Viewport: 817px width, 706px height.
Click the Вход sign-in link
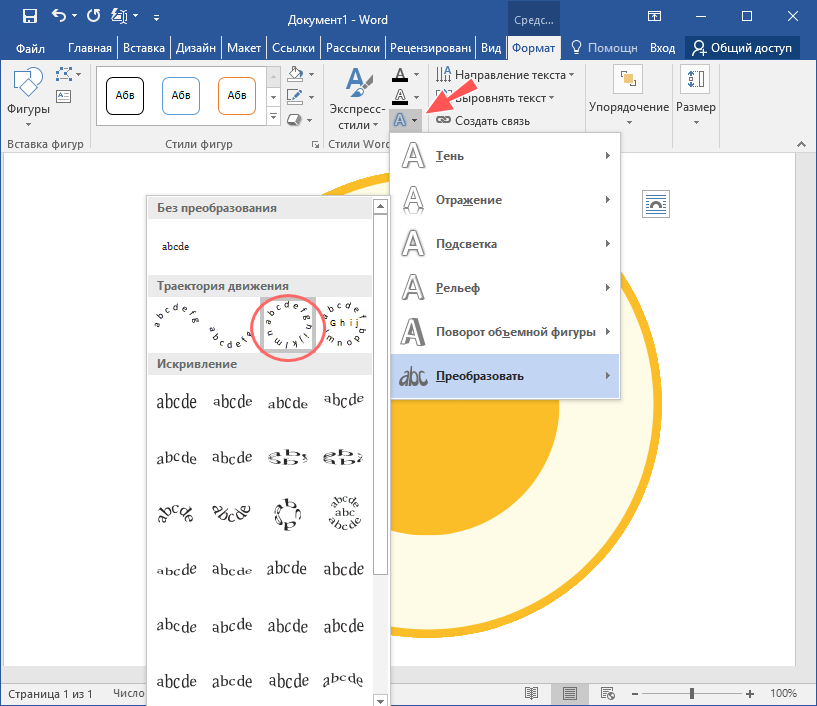point(662,48)
